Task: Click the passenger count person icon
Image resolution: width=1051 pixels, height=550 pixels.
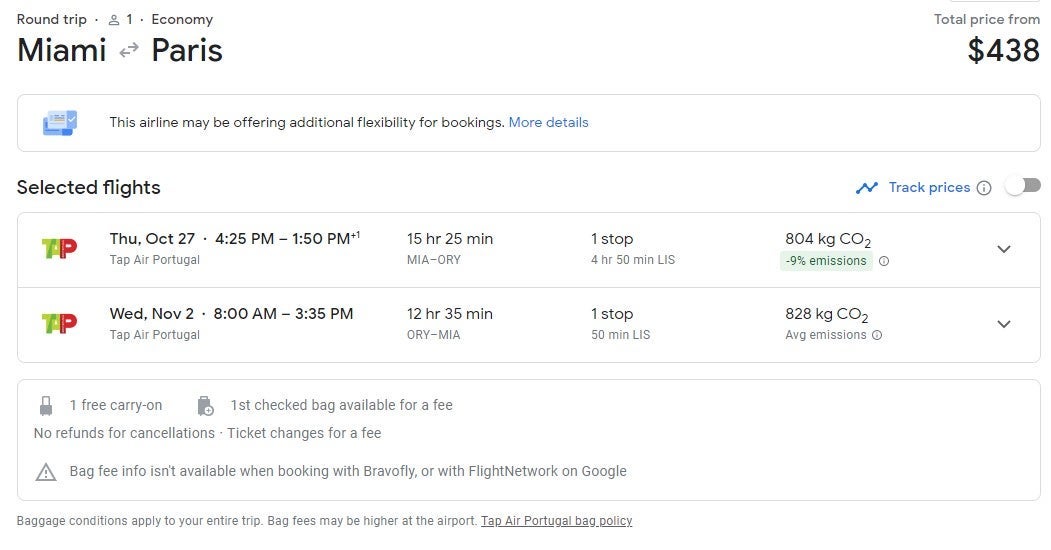Action: [x=114, y=20]
